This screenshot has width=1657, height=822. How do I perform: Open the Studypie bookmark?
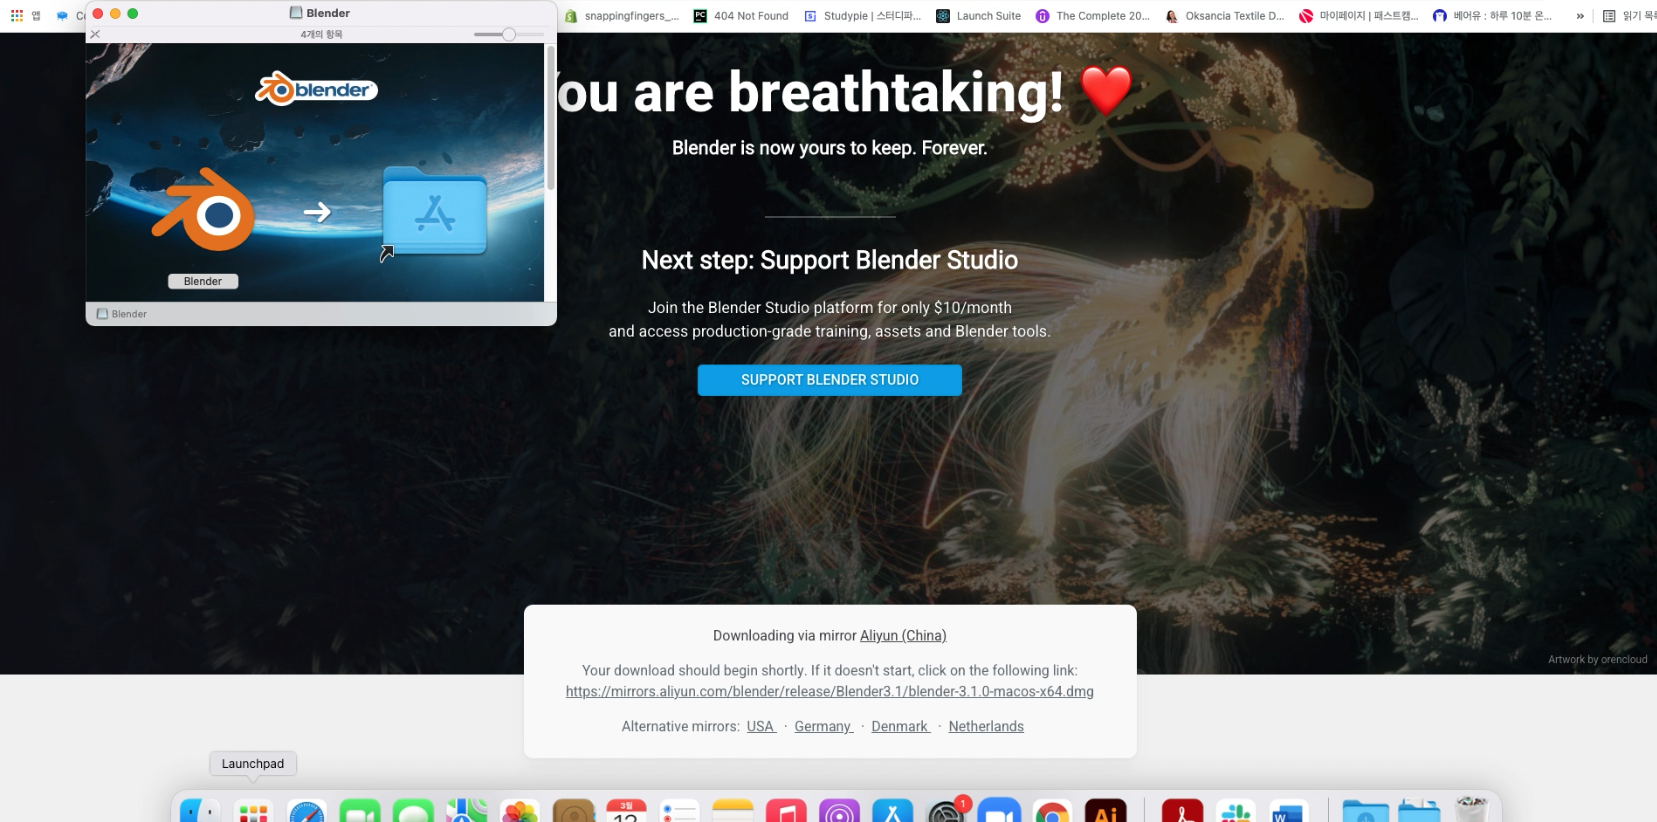click(862, 16)
